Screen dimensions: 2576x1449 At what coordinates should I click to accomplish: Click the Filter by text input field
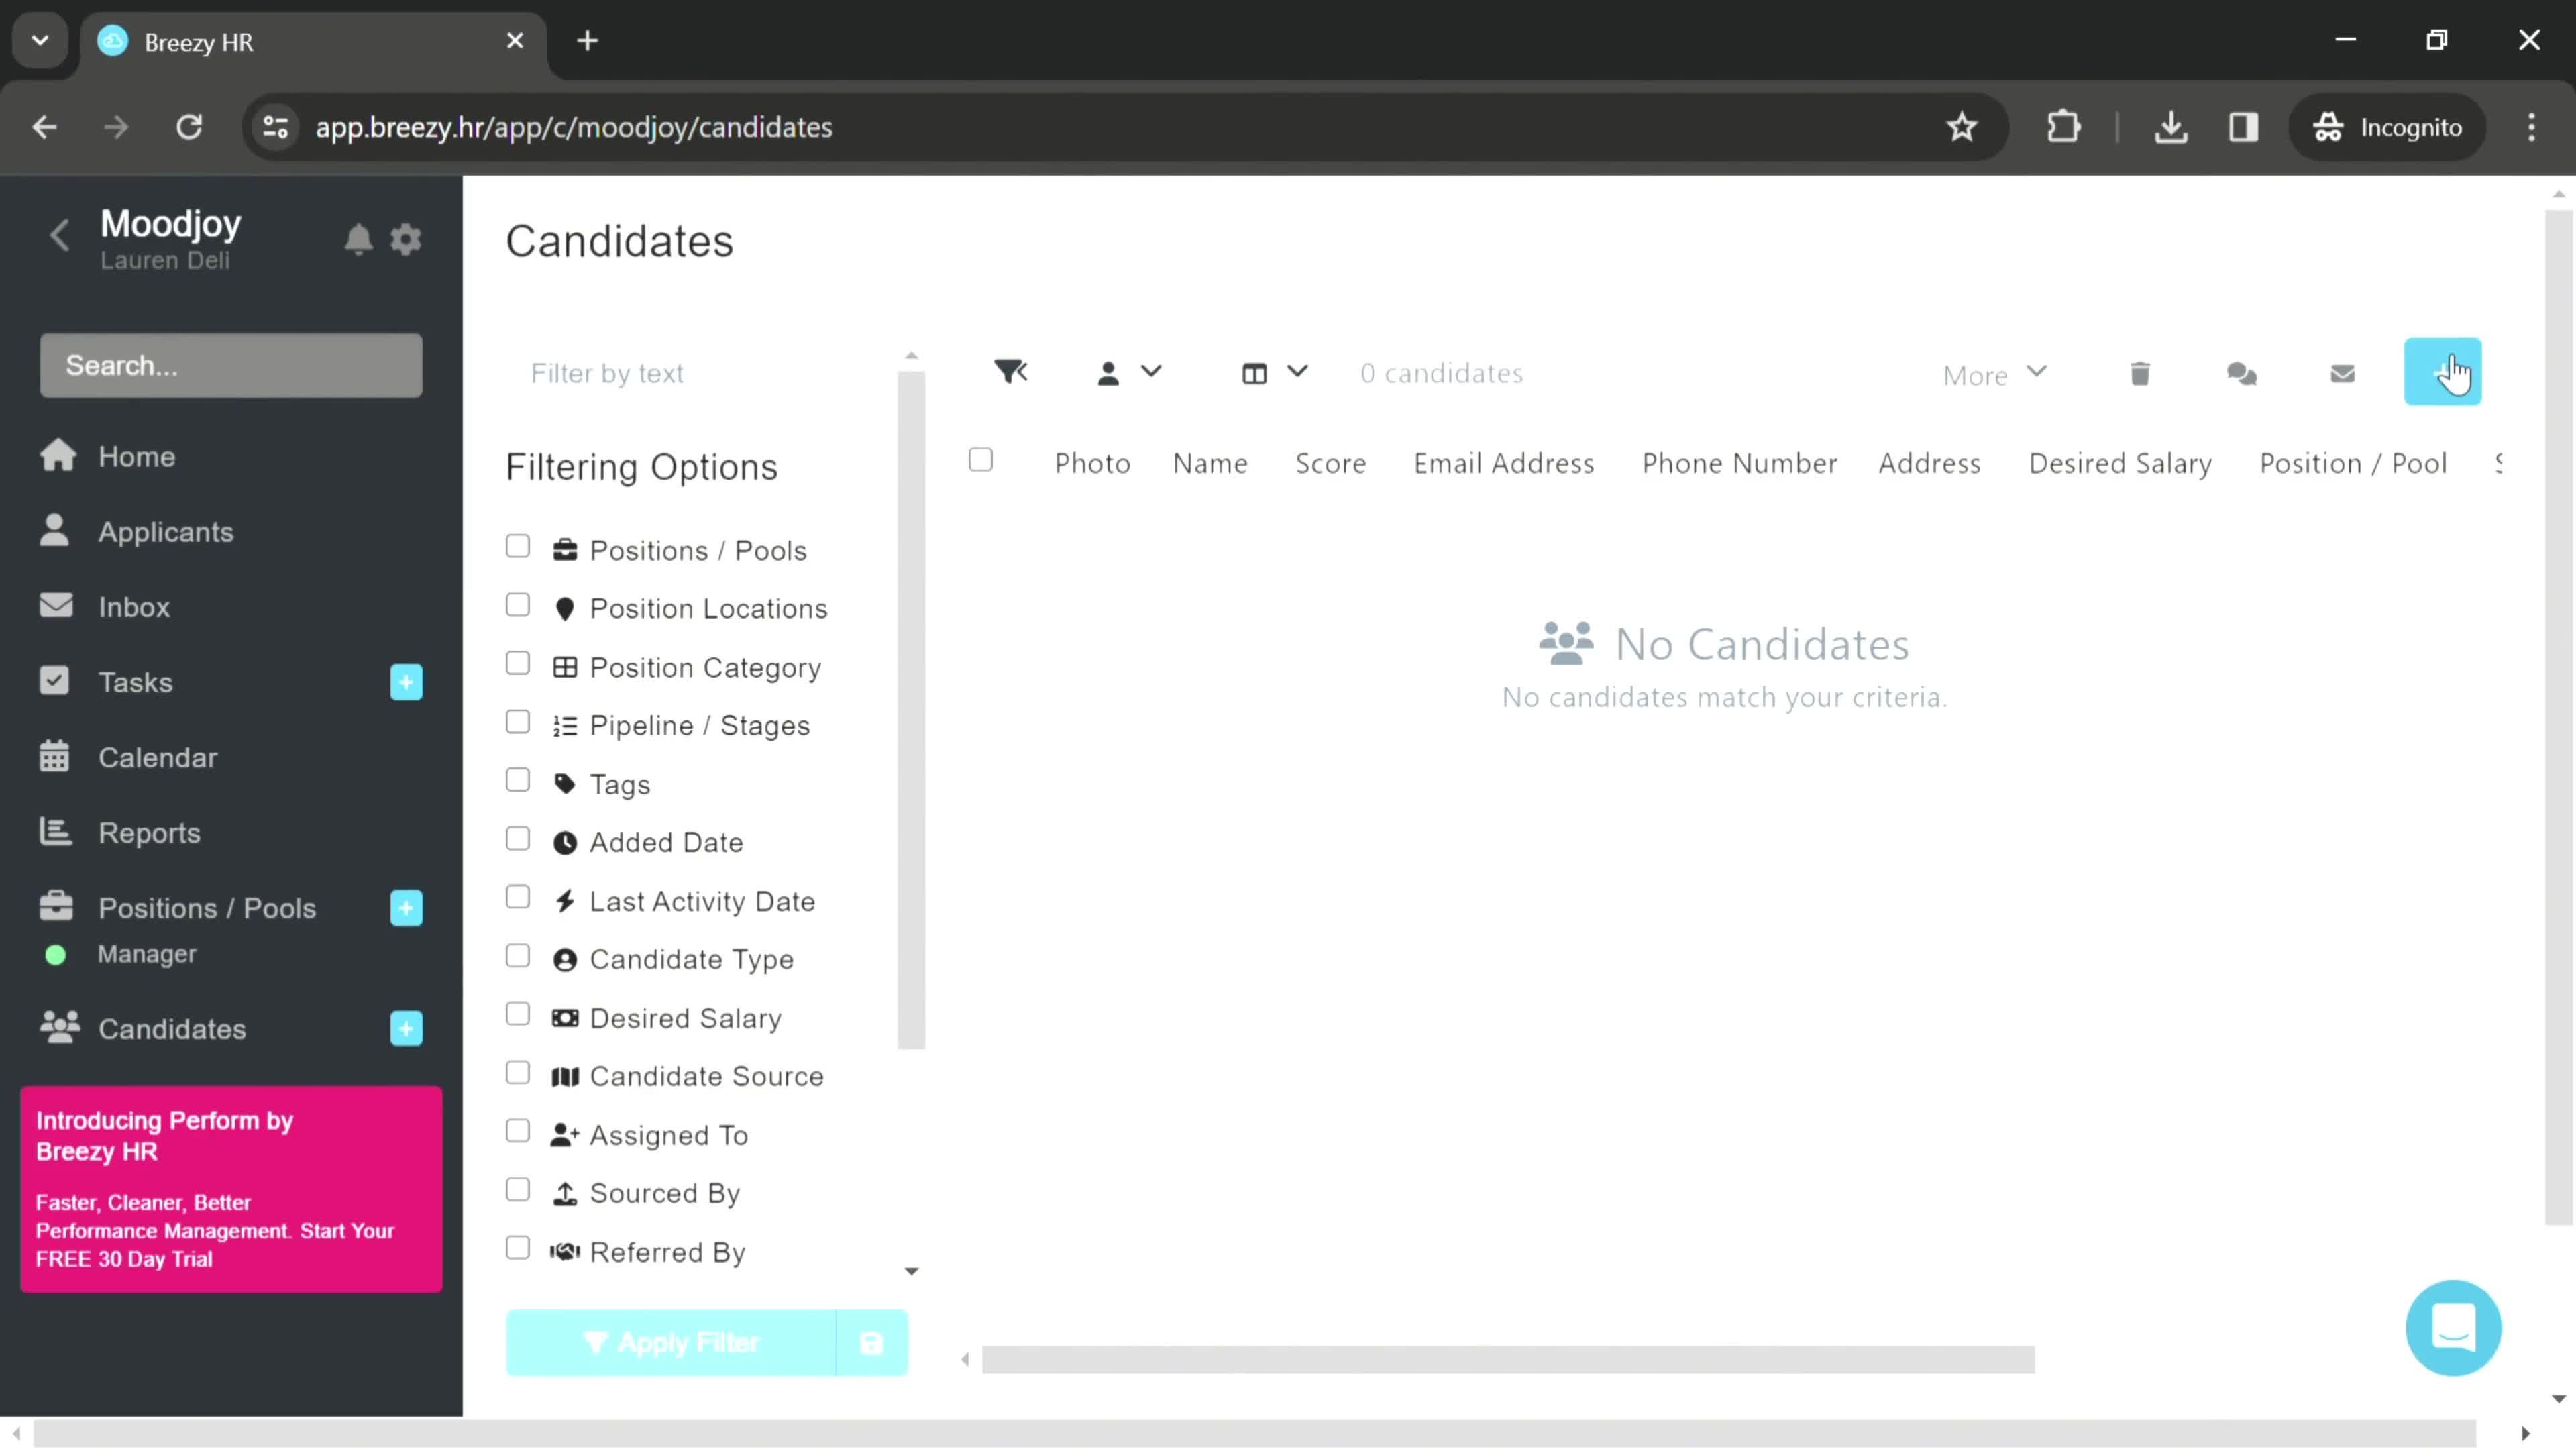(706, 373)
